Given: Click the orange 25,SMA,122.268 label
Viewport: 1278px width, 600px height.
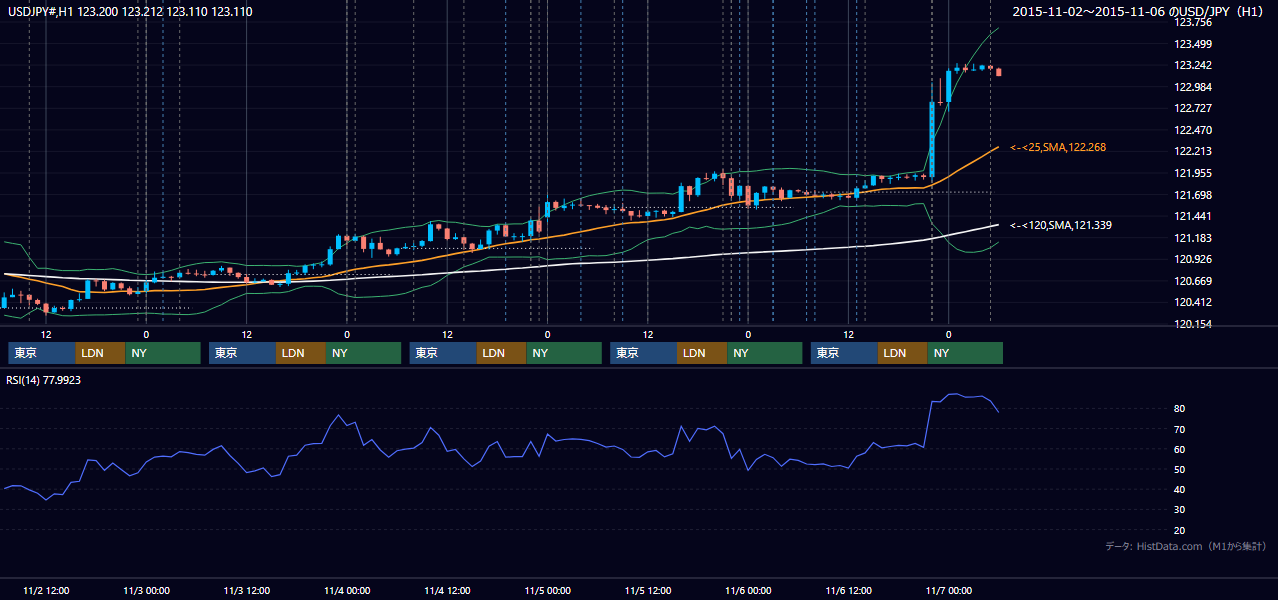Looking at the screenshot, I should [1058, 148].
